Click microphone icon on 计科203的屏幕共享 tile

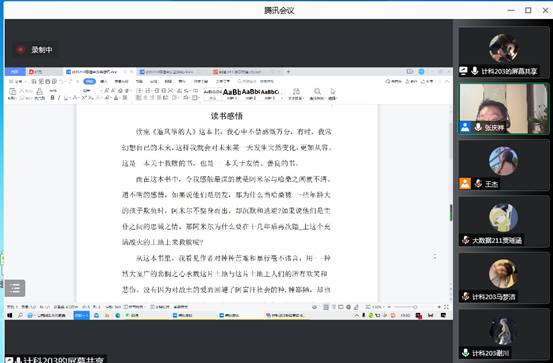475,71
